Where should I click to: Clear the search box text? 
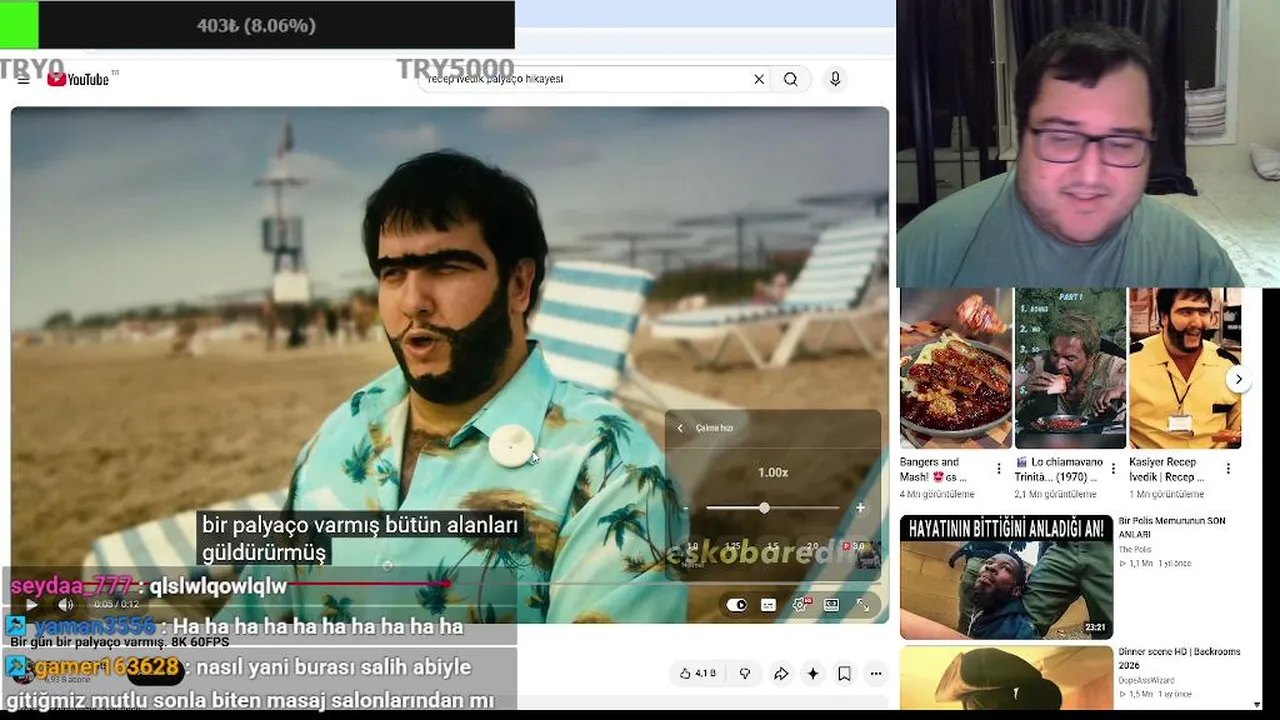[759, 79]
